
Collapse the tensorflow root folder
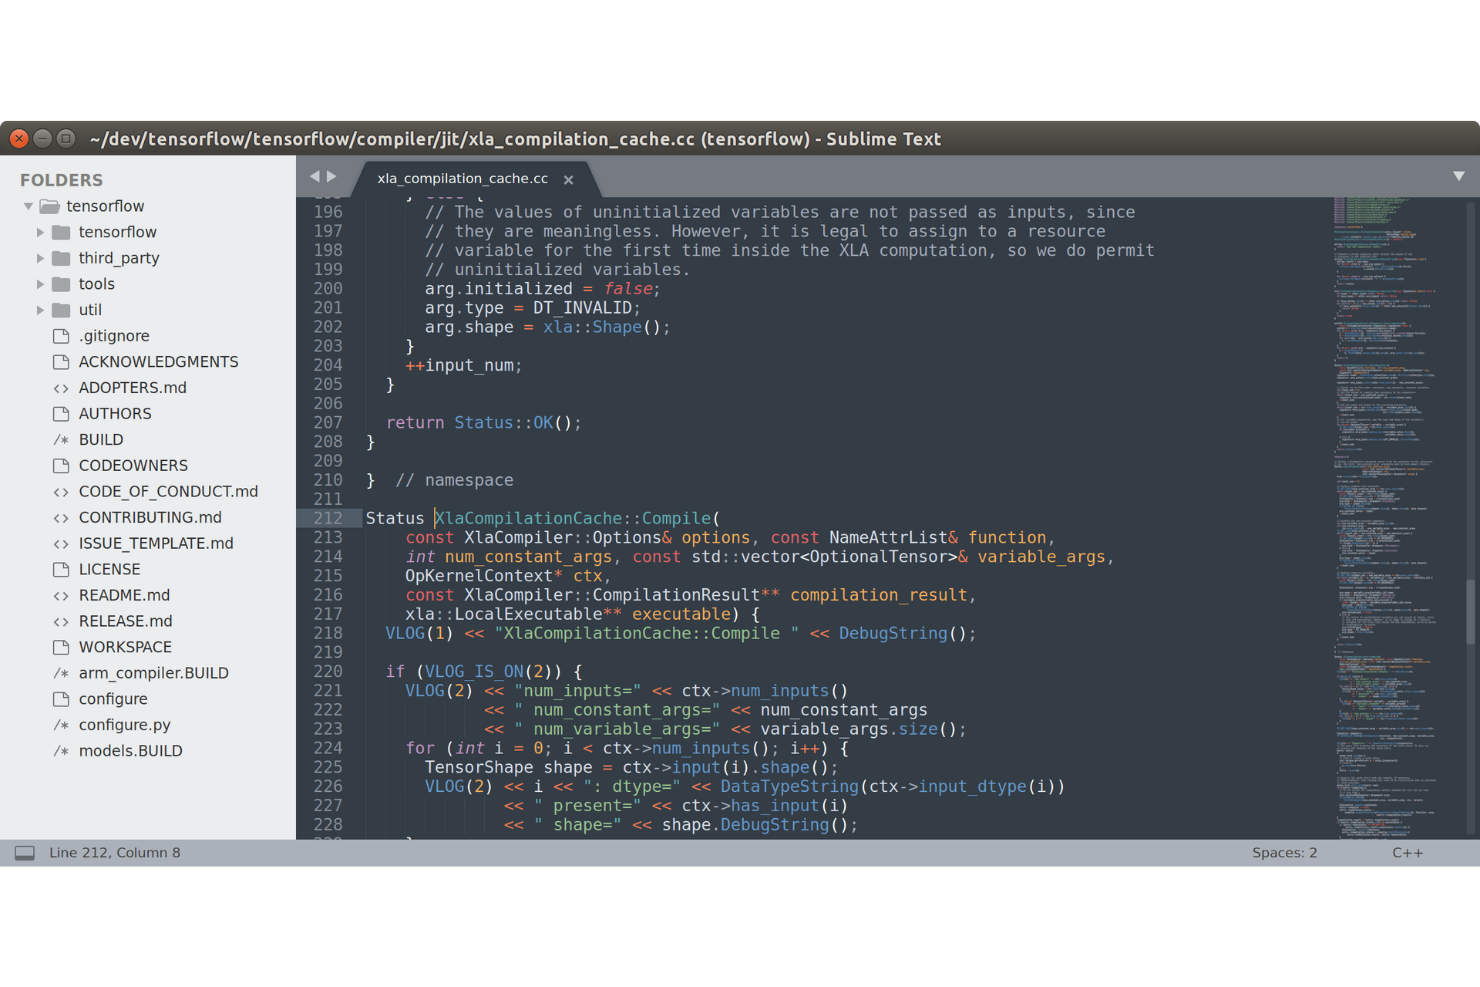click(29, 206)
